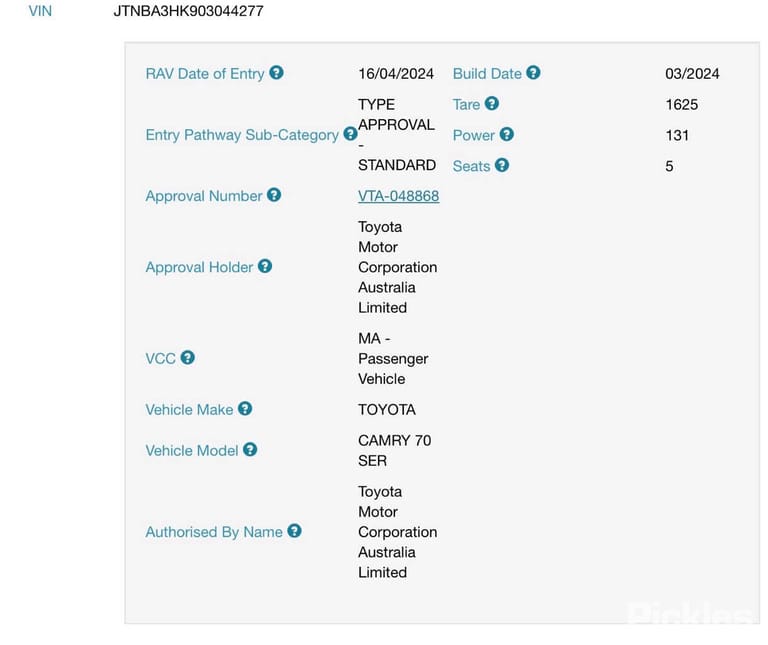Screen dimensions: 768x645
Task: Click help icon beside Approval Number
Action: pos(274,195)
